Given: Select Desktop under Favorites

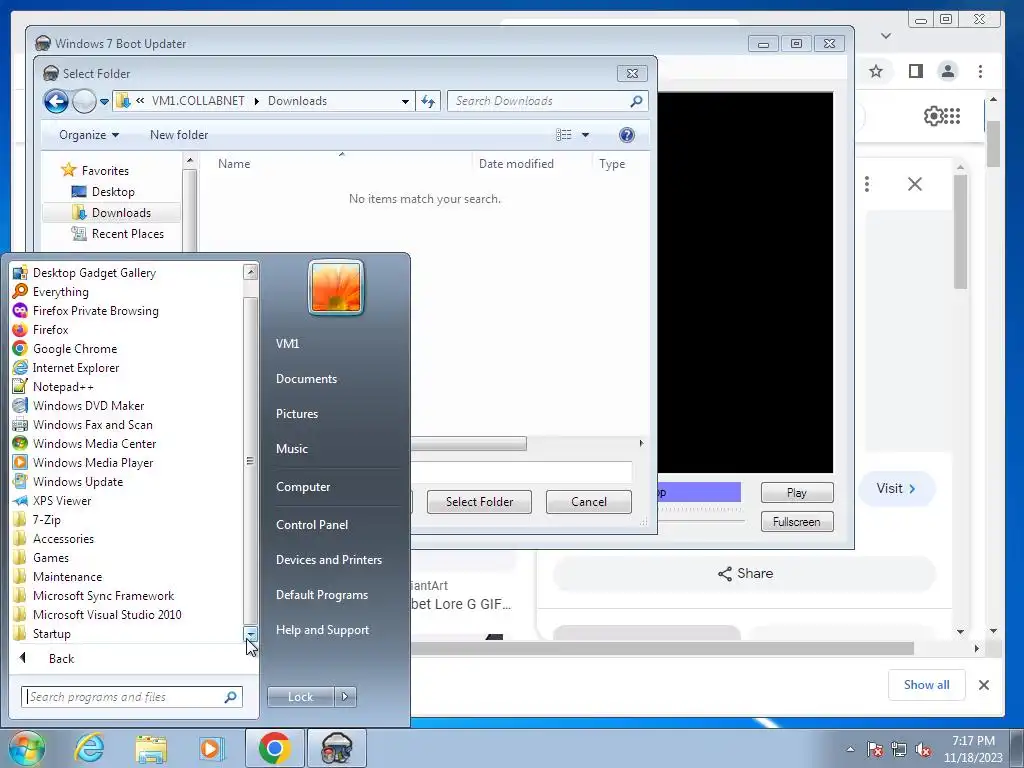Looking at the screenshot, I should click(113, 192).
